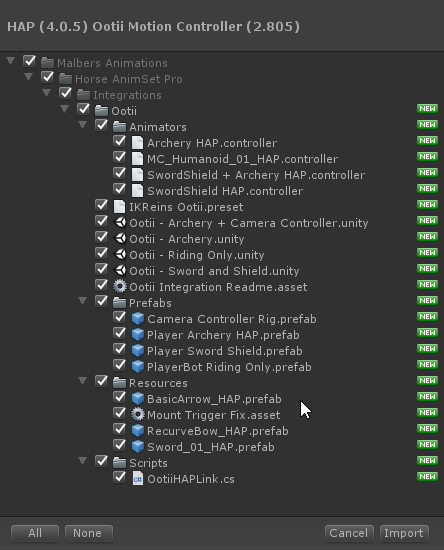Collapse the Animators folder
Image resolution: width=444 pixels, height=550 pixels.
point(83,125)
